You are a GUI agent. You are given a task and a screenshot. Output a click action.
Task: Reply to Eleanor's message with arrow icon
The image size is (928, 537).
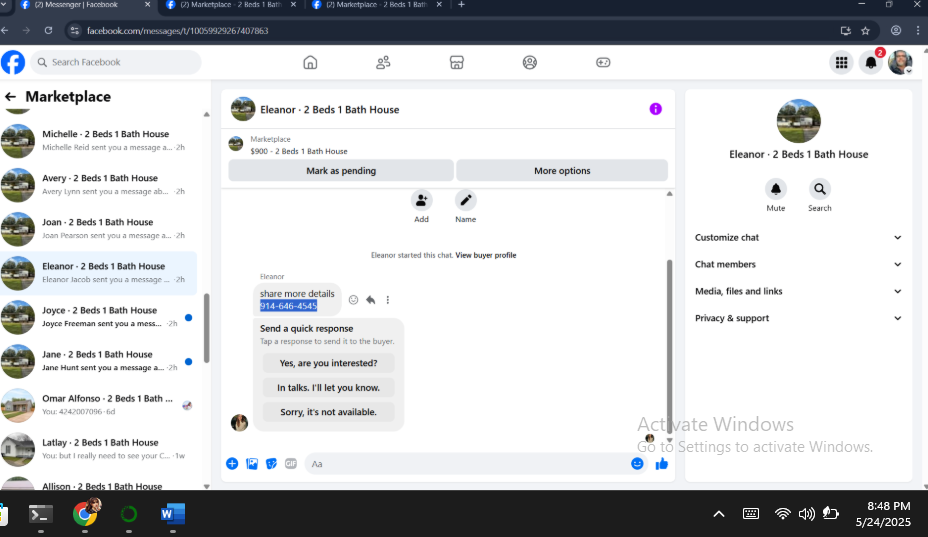tap(370, 300)
